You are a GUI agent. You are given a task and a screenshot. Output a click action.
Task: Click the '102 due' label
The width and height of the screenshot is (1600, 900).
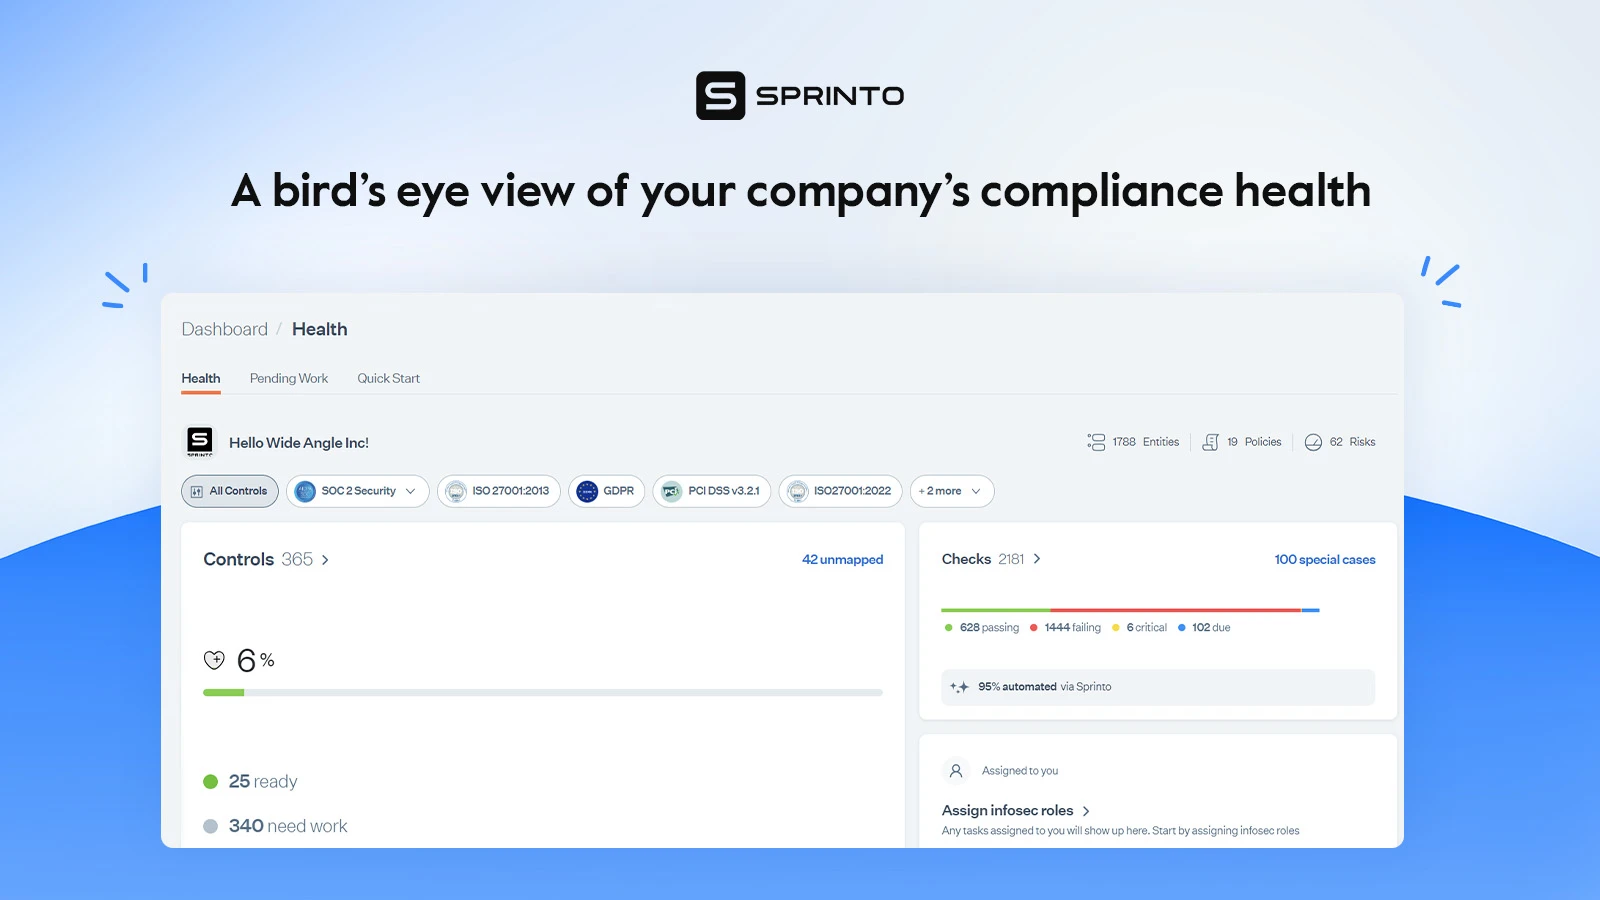click(x=1212, y=628)
